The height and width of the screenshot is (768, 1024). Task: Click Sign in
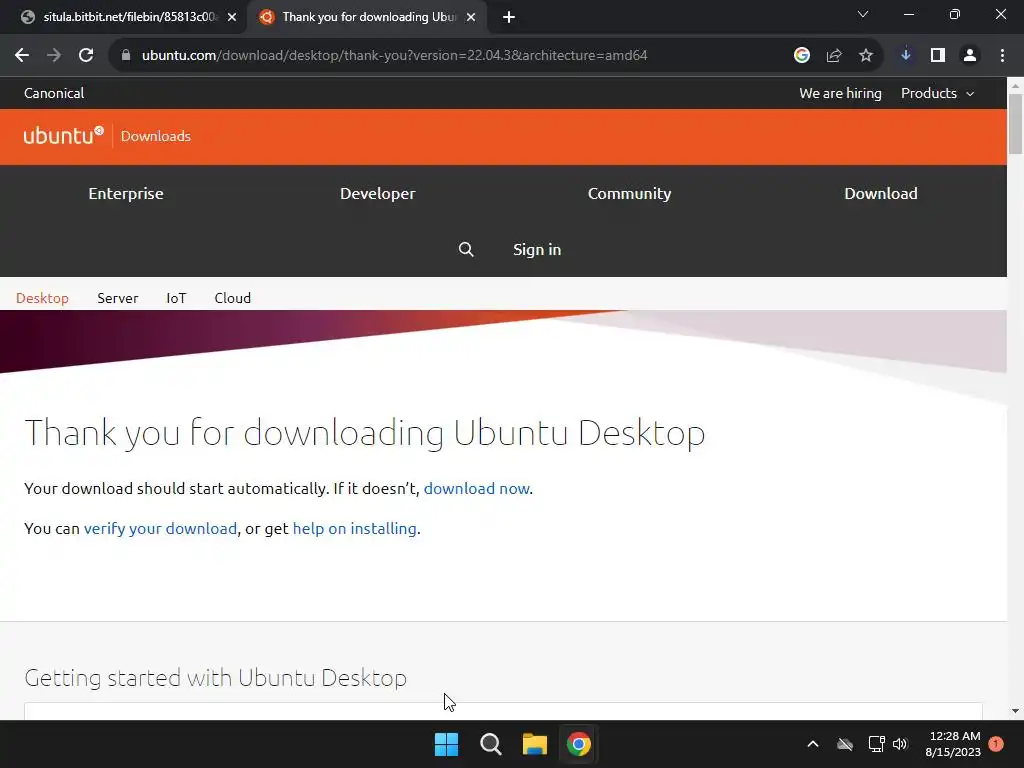(x=537, y=249)
